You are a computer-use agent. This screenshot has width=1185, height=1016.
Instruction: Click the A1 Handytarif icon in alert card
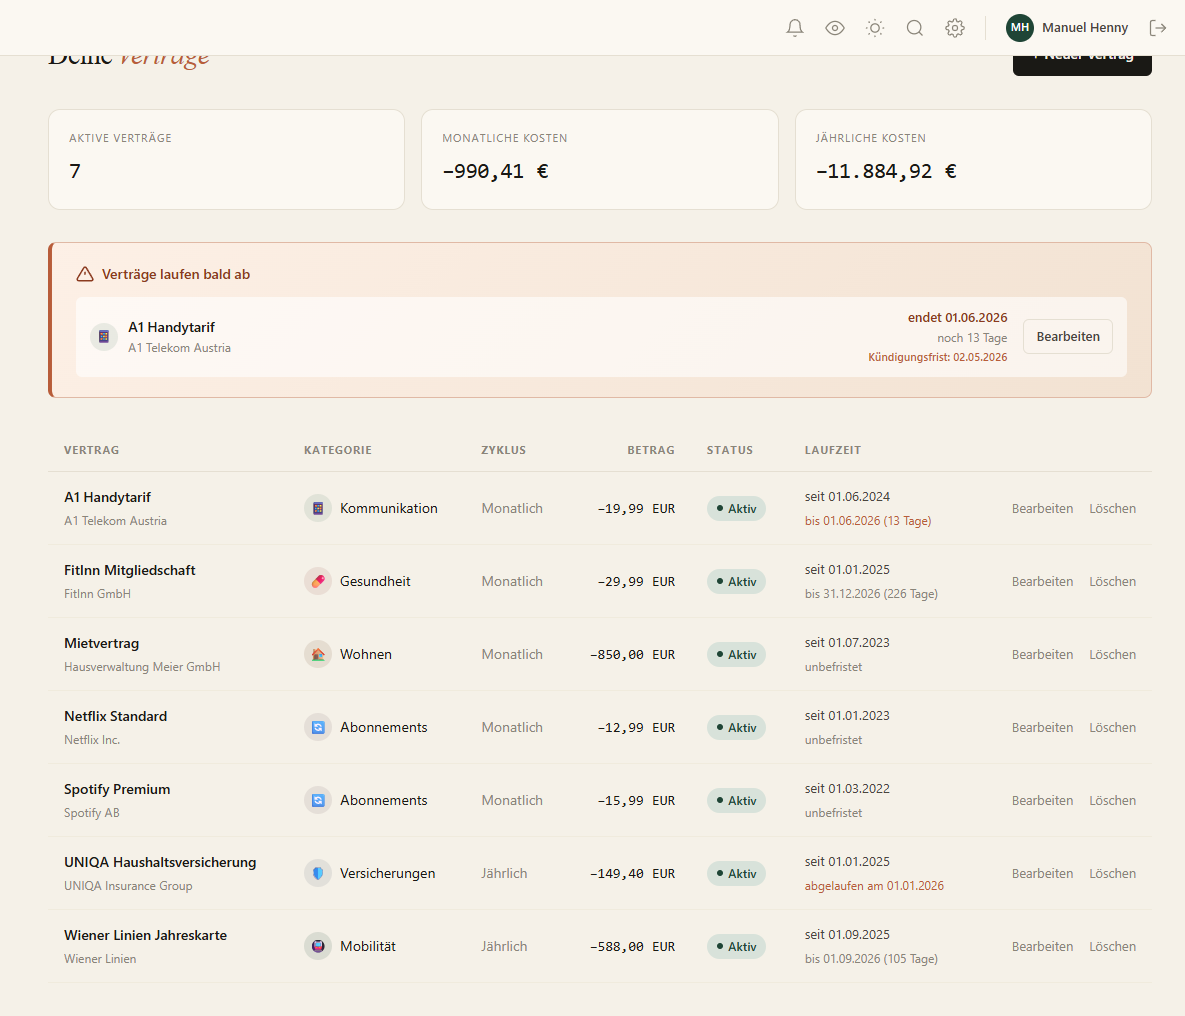(104, 337)
